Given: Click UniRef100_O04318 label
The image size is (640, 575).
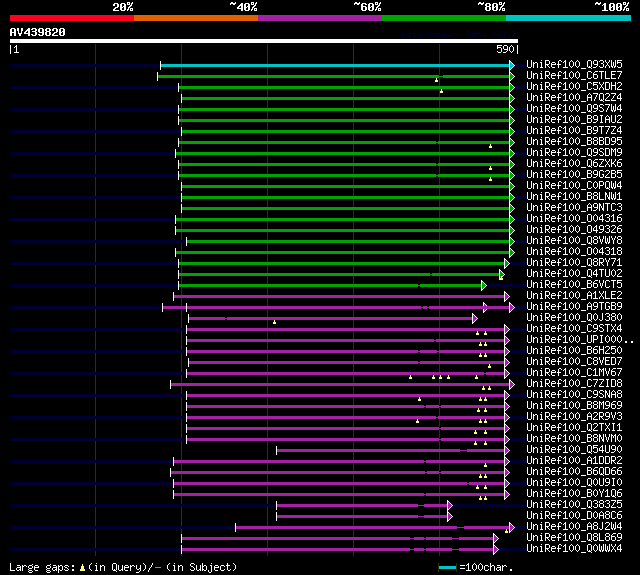Looking at the screenshot, I should pyautogui.click(x=574, y=252).
